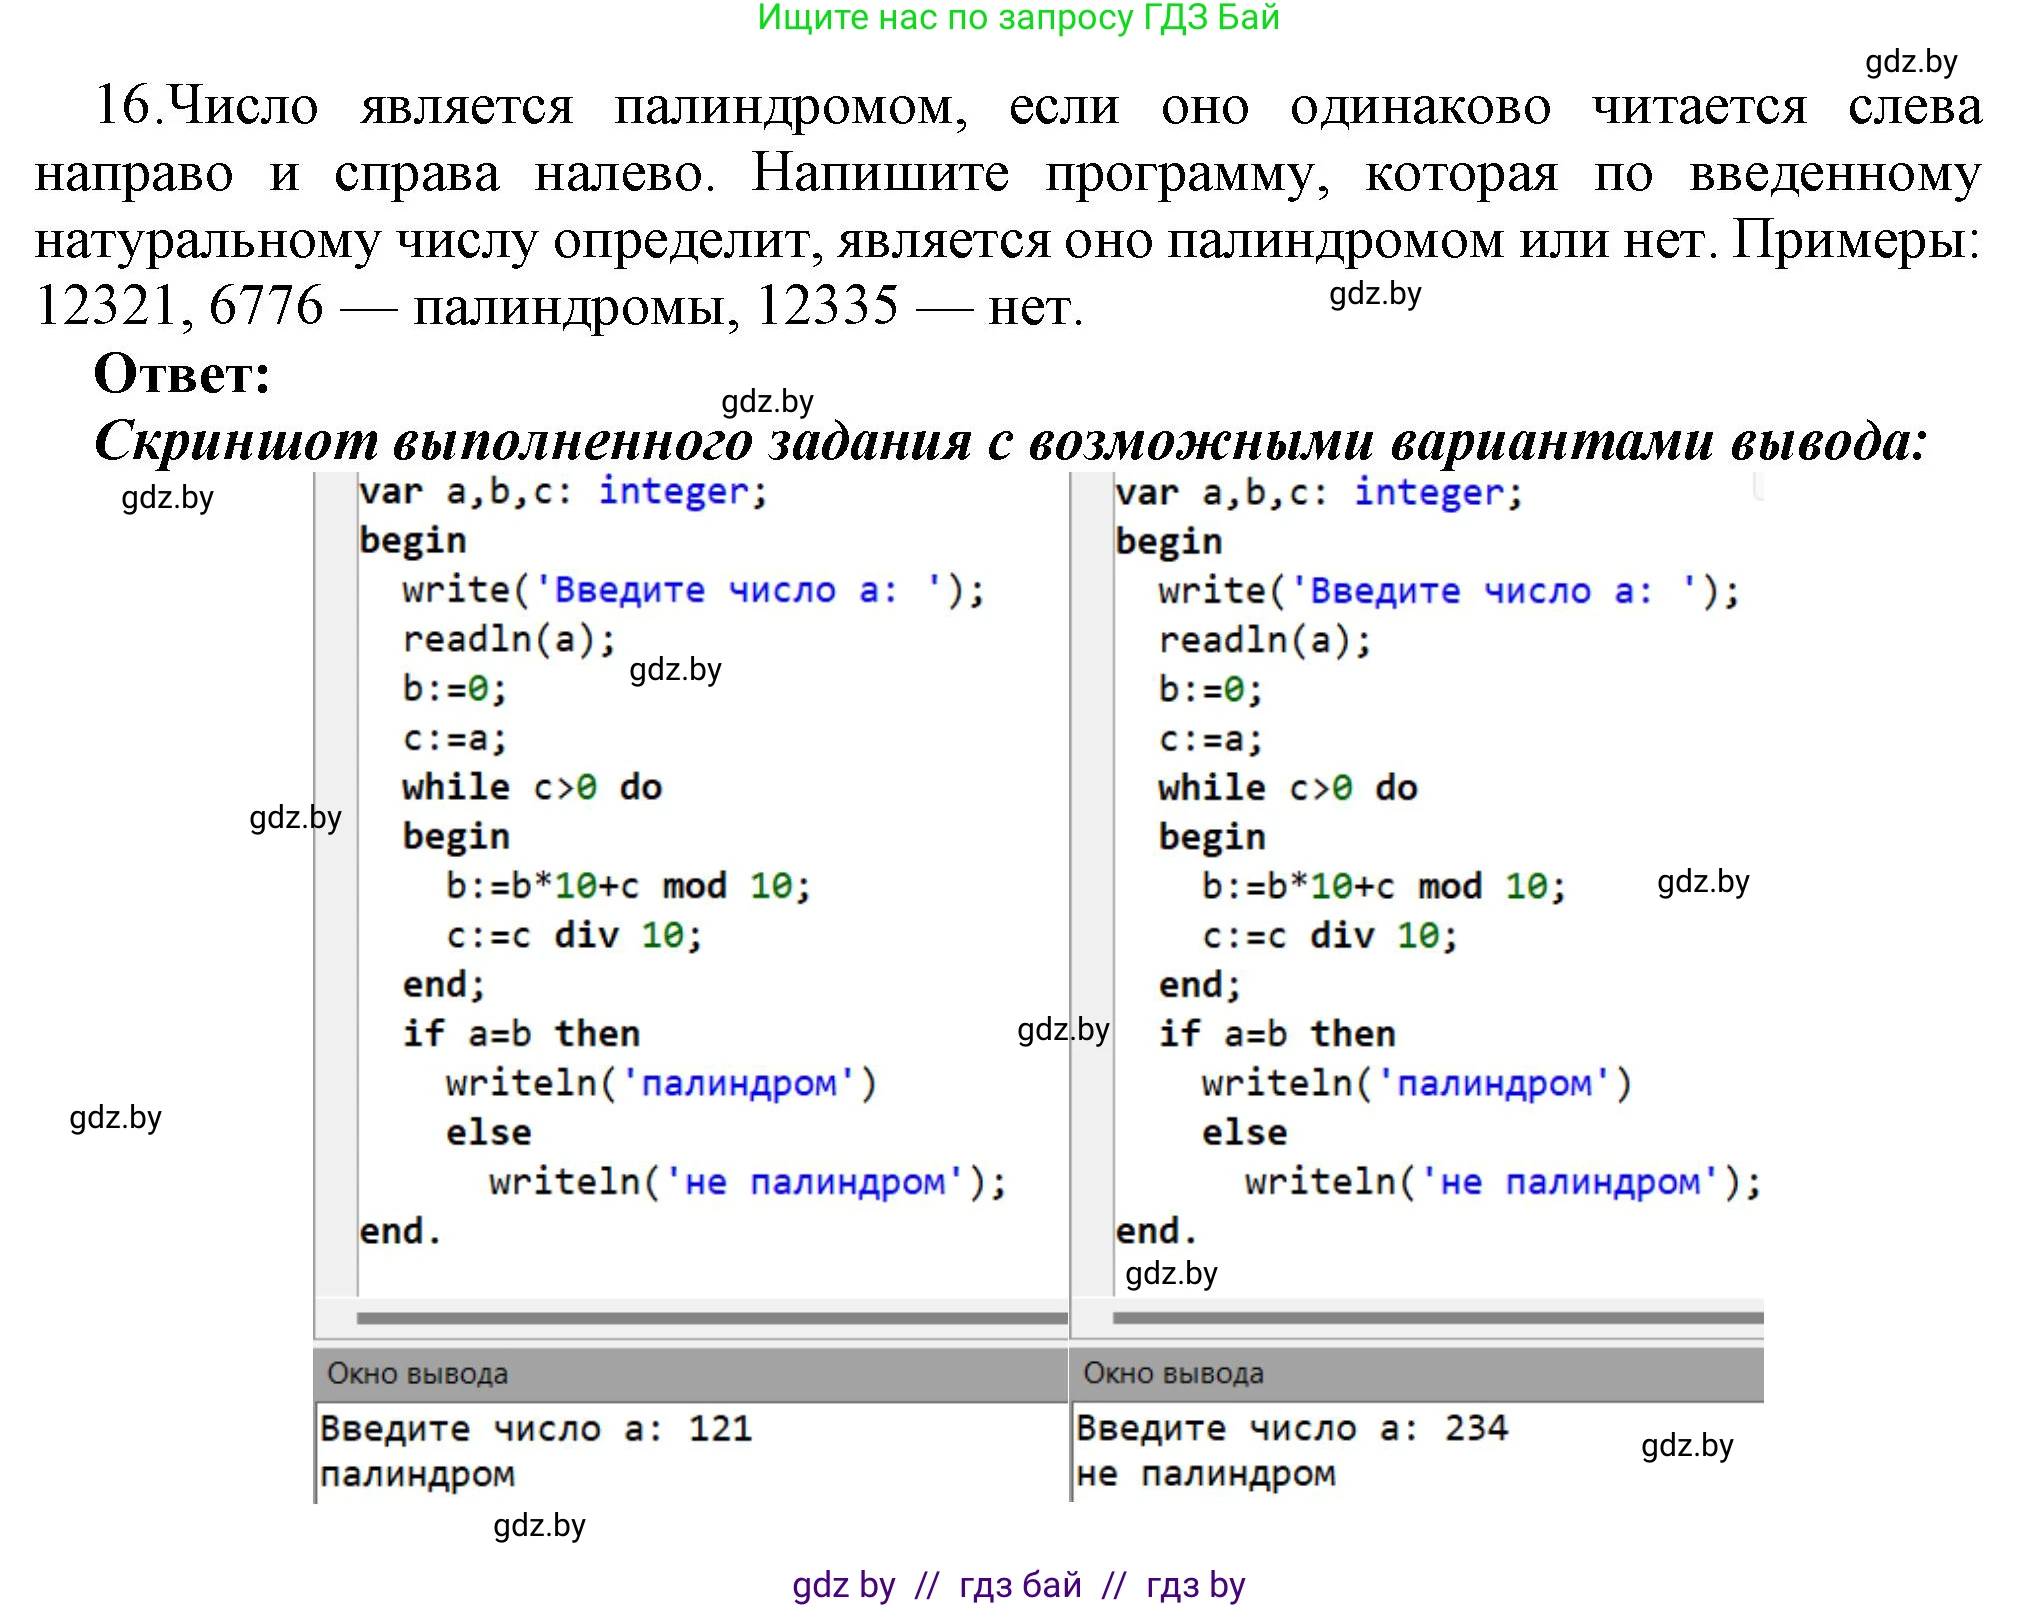Place cursor on 'c:=c div 10;' in the right editor

coord(1329,936)
